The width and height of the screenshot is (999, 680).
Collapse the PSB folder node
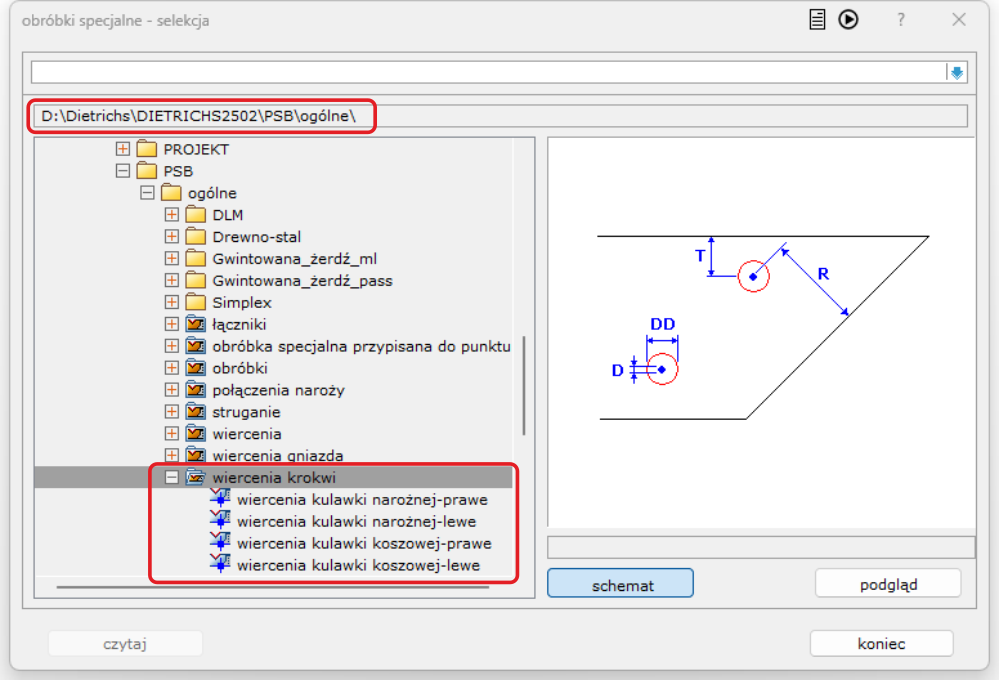[x=123, y=171]
